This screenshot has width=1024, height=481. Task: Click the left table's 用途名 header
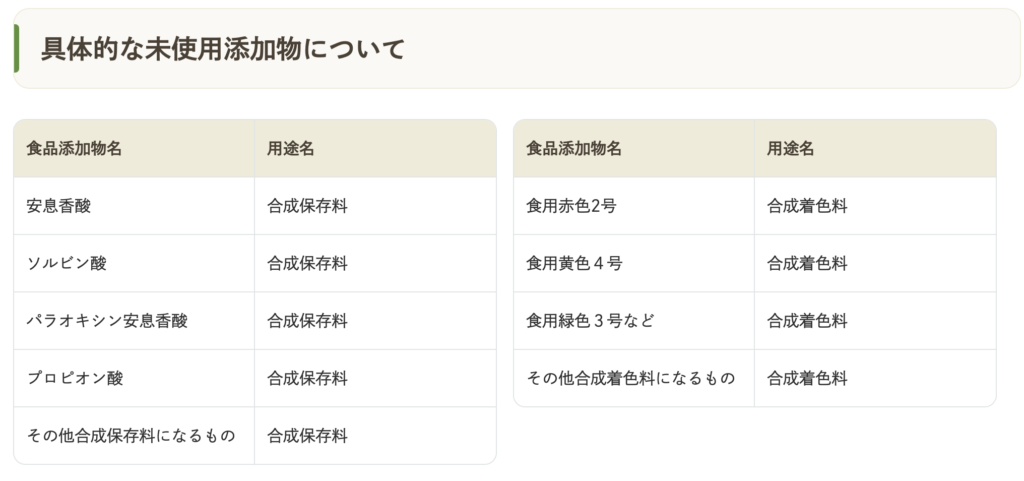pyautogui.click(x=291, y=149)
